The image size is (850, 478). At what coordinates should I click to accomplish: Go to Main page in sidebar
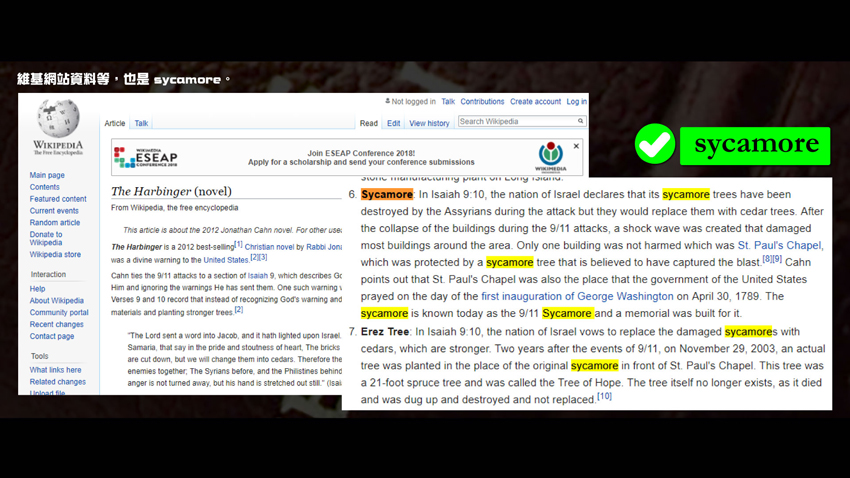point(47,175)
